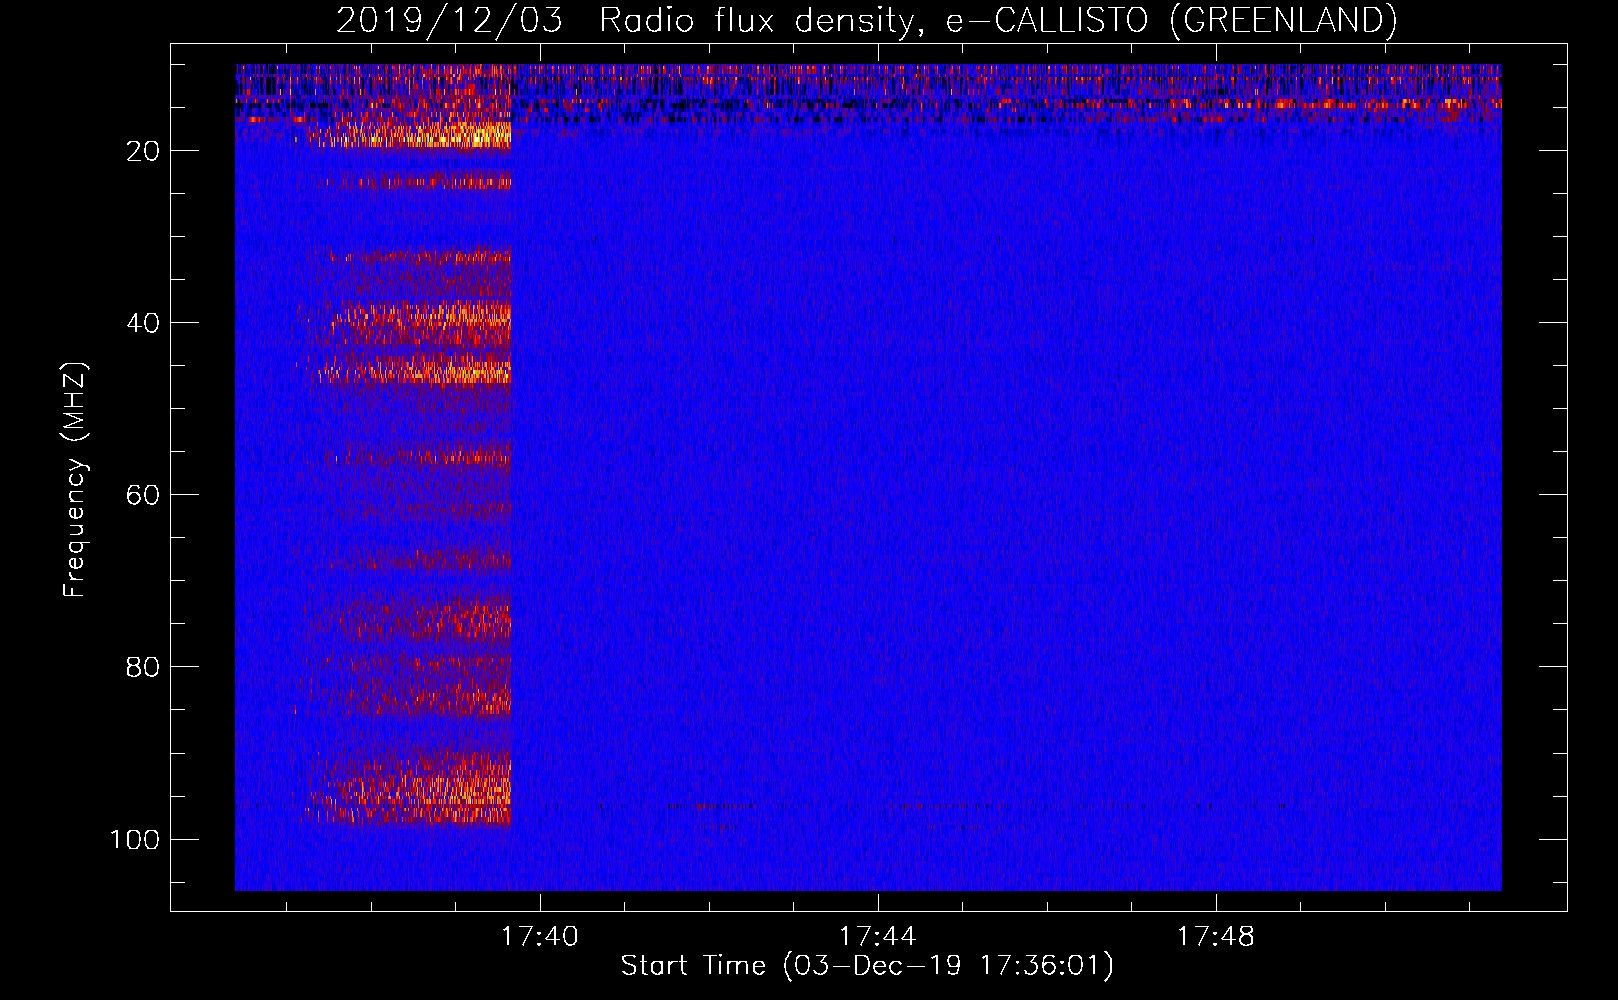The image size is (1618, 1000).
Task: Click the 17:48 time tick label
Action: [1215, 937]
